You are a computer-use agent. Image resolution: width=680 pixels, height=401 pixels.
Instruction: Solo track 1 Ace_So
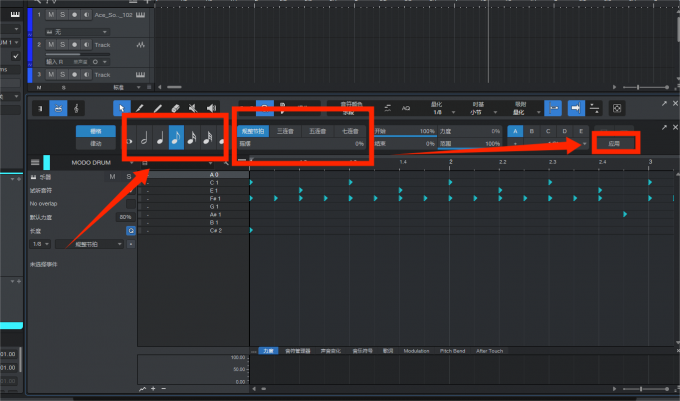(x=63, y=15)
